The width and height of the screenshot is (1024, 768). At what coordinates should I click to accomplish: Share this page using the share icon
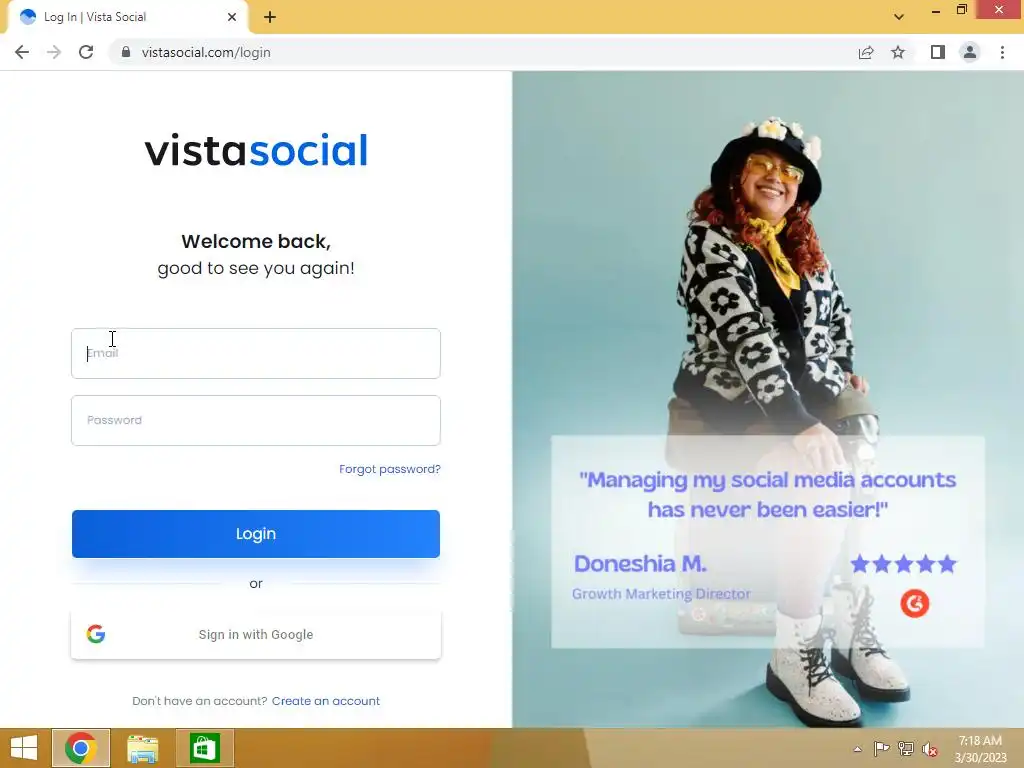(x=866, y=52)
